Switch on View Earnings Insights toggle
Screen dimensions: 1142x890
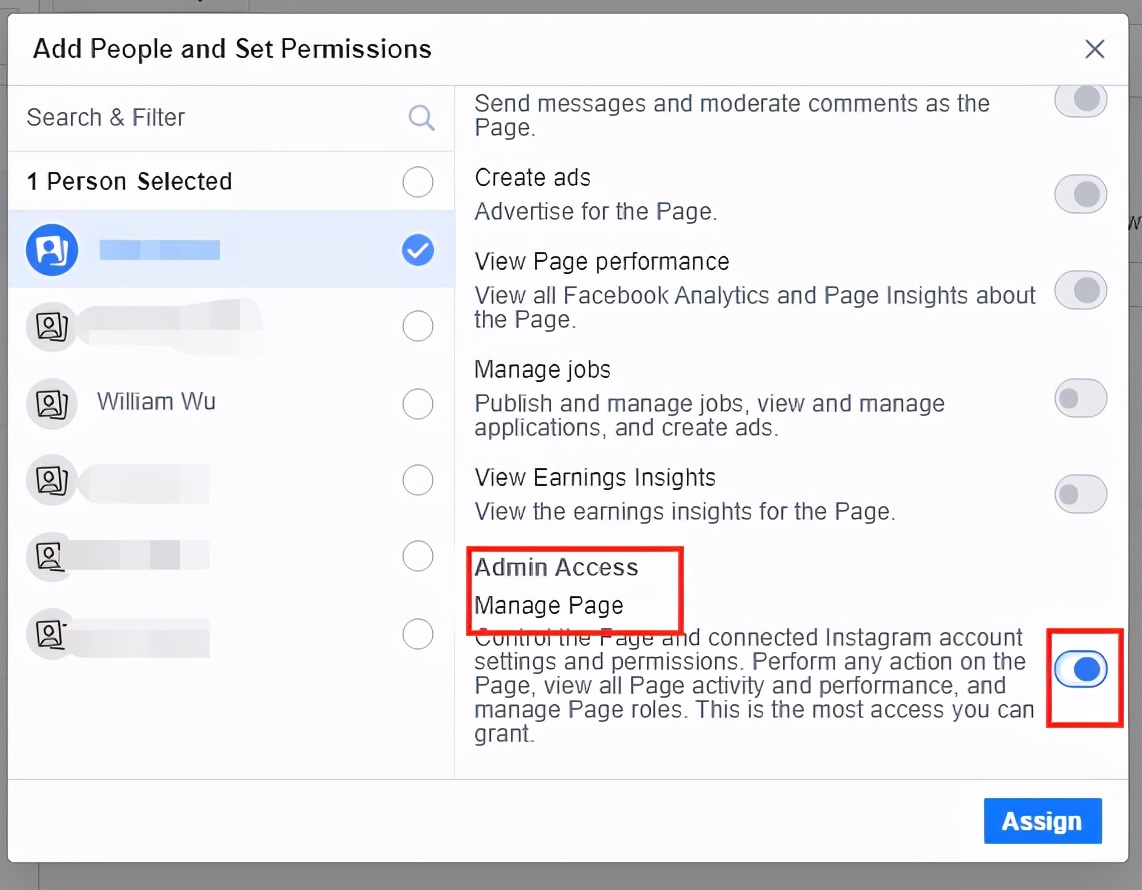click(1081, 494)
